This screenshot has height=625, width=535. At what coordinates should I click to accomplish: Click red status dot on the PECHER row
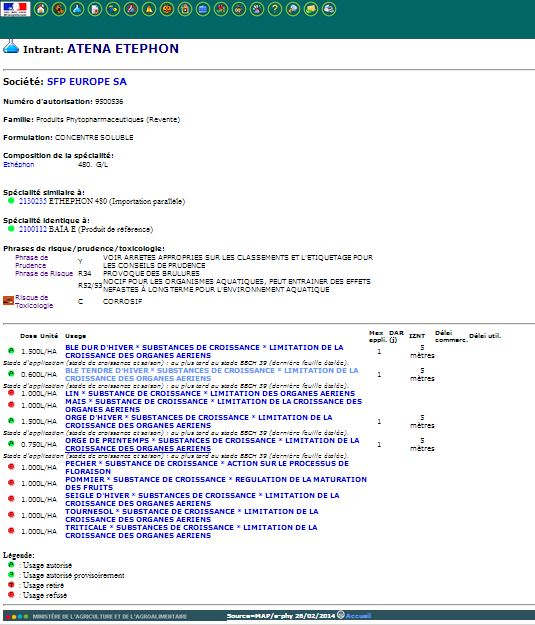(x=11, y=466)
